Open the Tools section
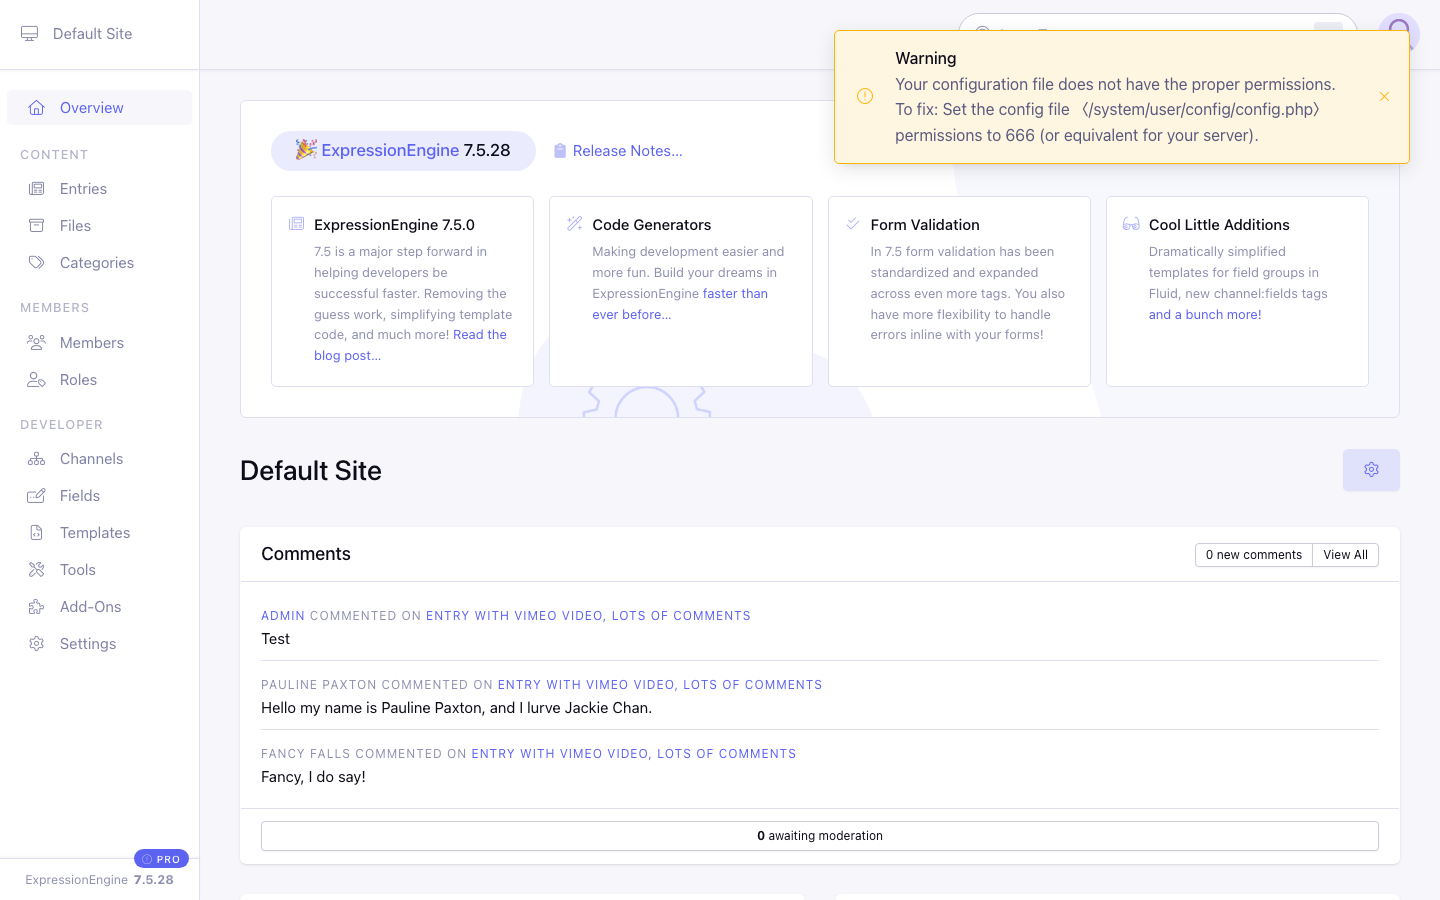 (99, 570)
